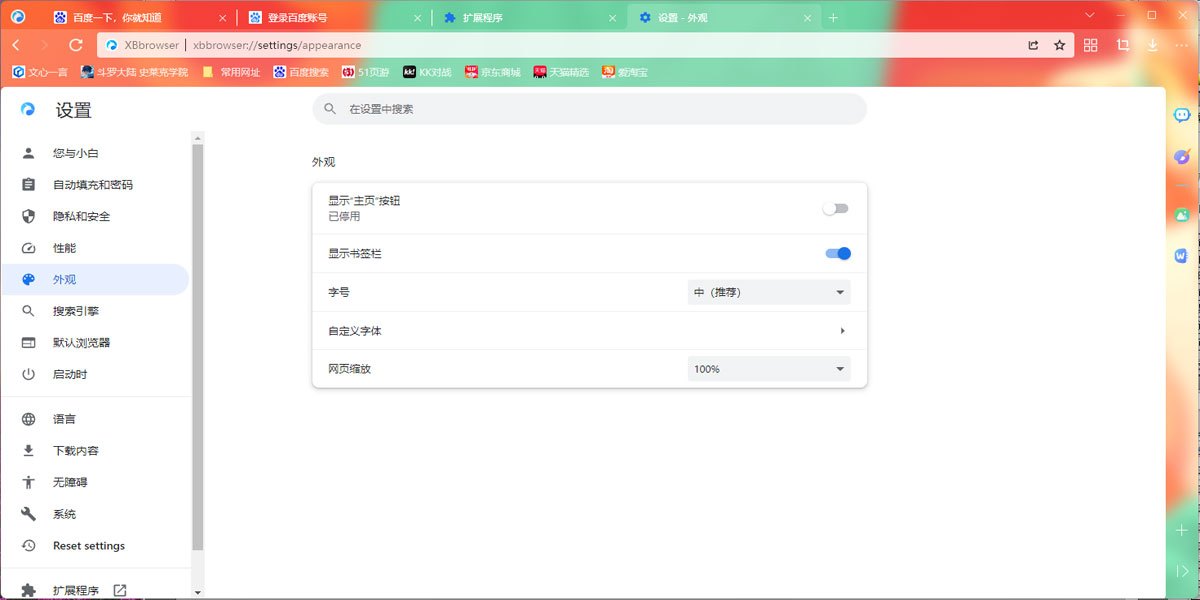Click the settings search box
1200x600 pixels.
[589, 110]
